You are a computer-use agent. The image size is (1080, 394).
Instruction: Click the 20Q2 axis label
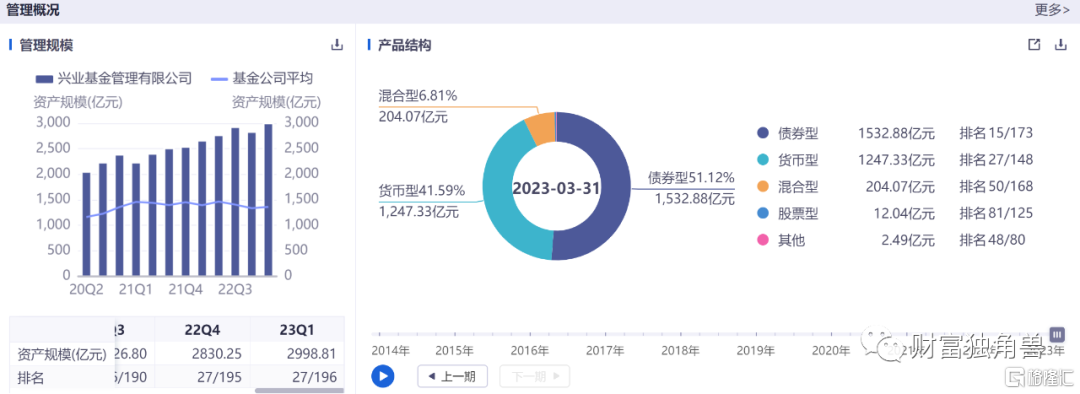(86, 289)
